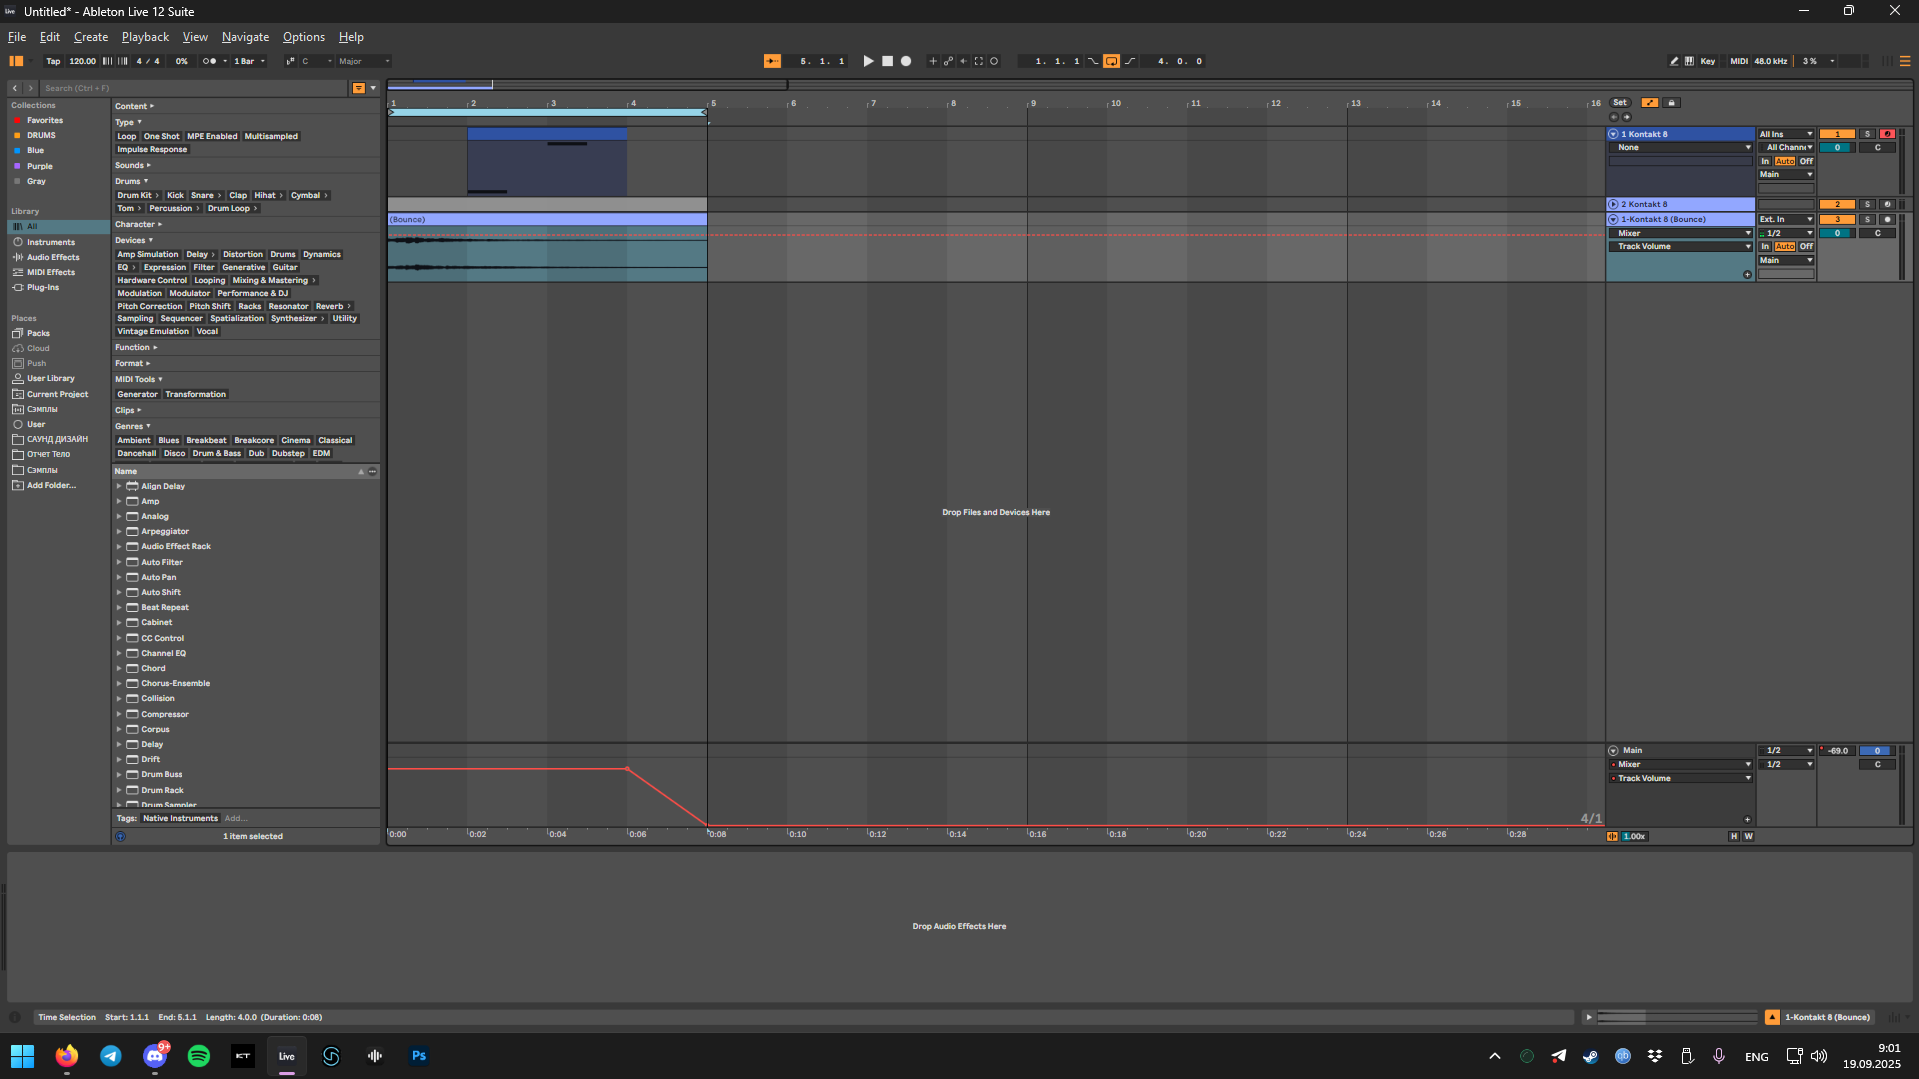Jump to the previous locator
The width and height of the screenshot is (1919, 1079).
[1613, 117]
